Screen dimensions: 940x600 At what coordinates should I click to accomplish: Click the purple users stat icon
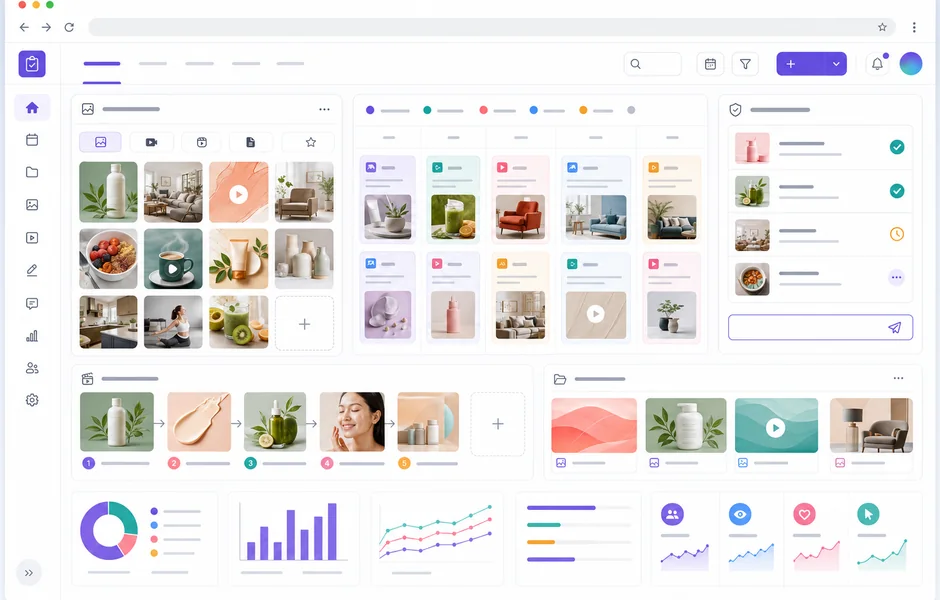tap(673, 514)
